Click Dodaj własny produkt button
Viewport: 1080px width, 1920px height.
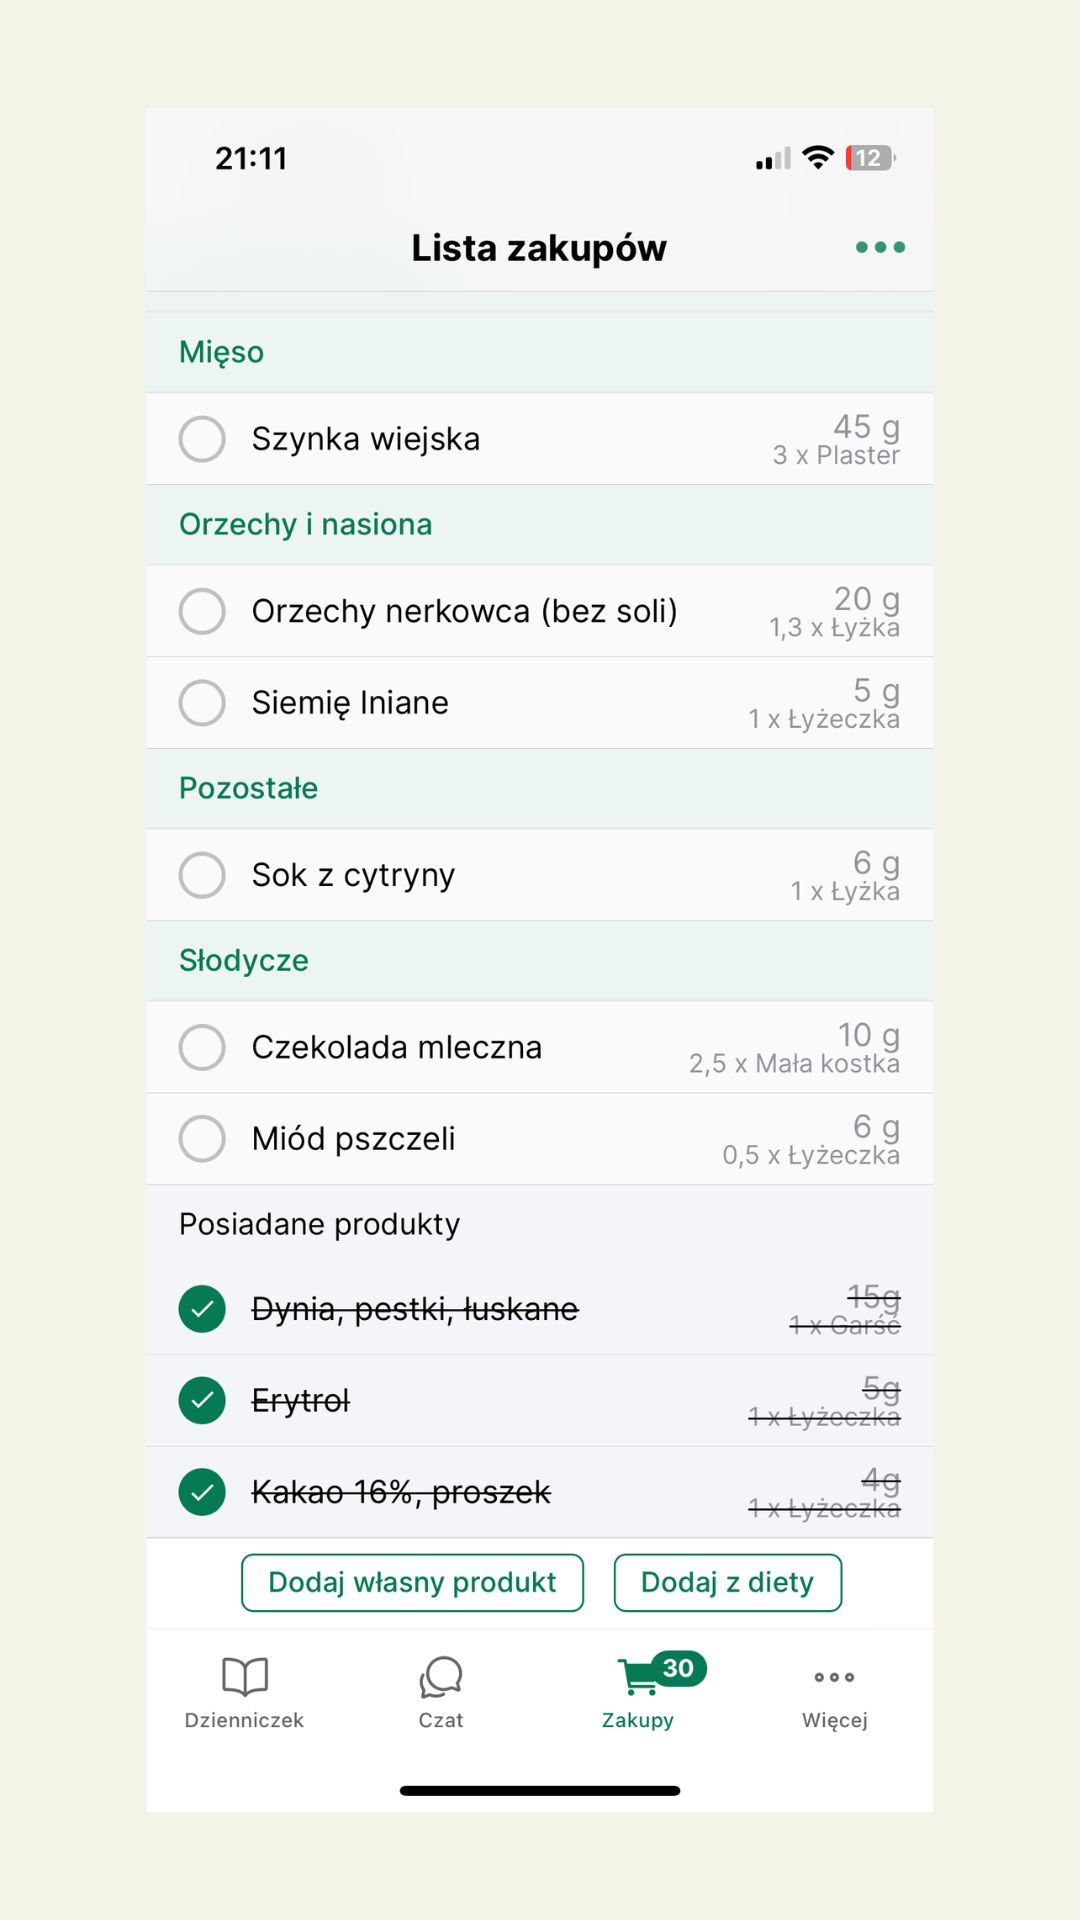(412, 1582)
